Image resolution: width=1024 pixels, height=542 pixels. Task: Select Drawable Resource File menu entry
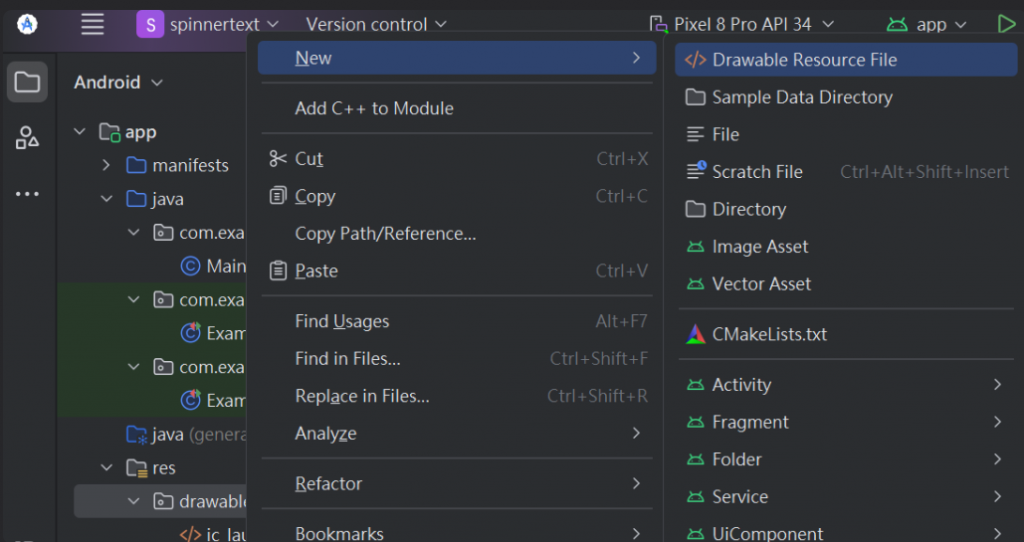tap(804, 60)
